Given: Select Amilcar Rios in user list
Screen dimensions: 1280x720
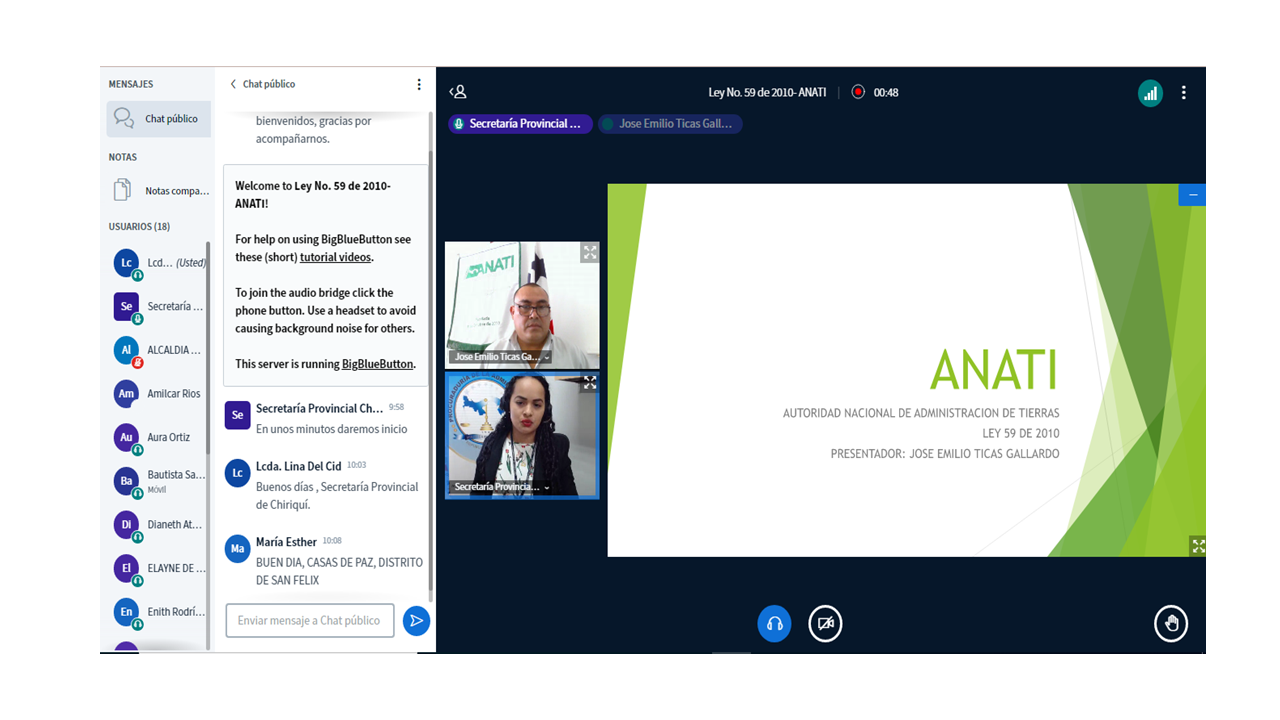Looking at the screenshot, I should click(x=158, y=394).
